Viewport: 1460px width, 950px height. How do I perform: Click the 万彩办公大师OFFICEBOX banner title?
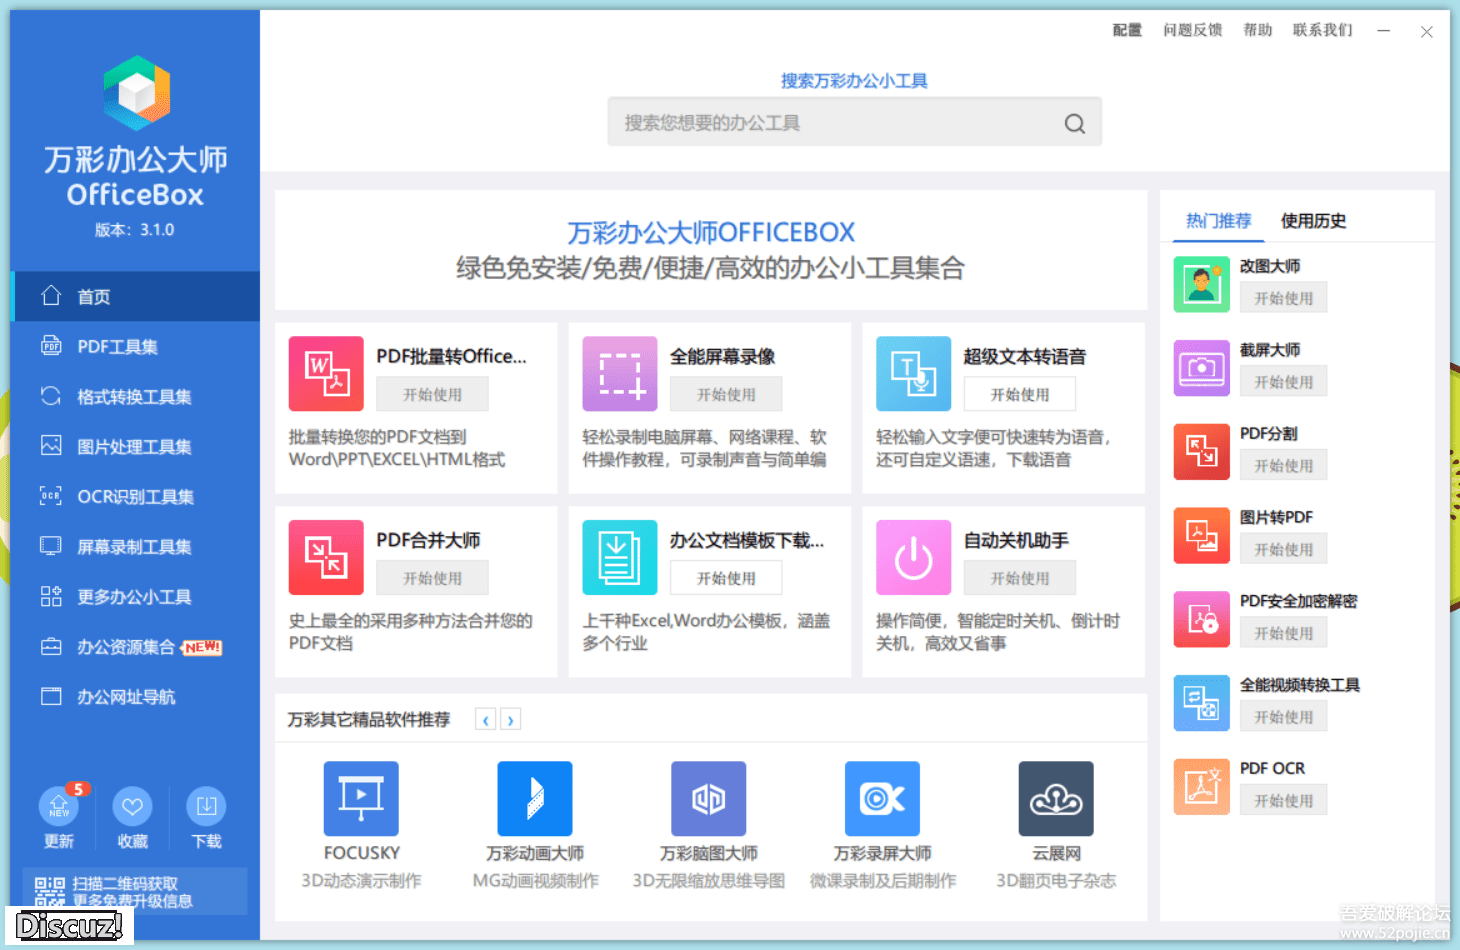coord(711,233)
